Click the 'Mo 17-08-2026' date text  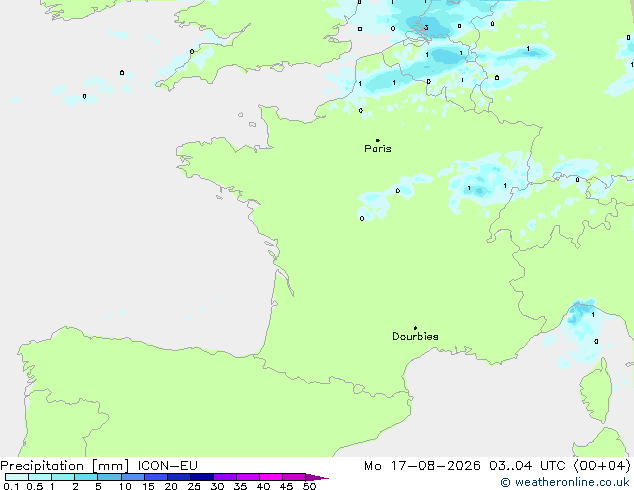tap(423, 466)
